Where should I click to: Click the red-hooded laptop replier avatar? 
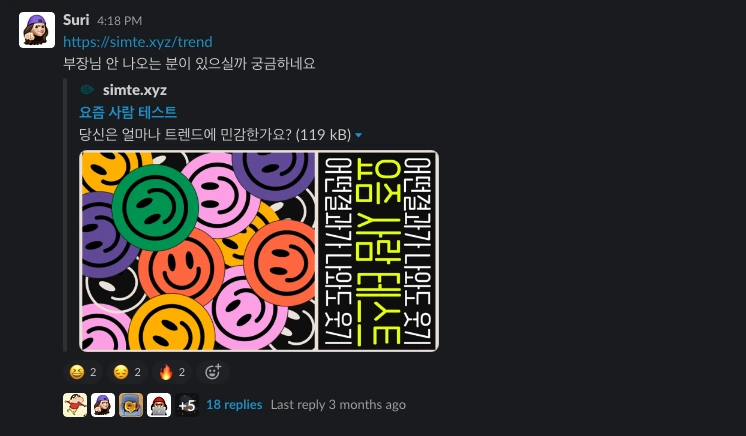pyautogui.click(x=159, y=405)
